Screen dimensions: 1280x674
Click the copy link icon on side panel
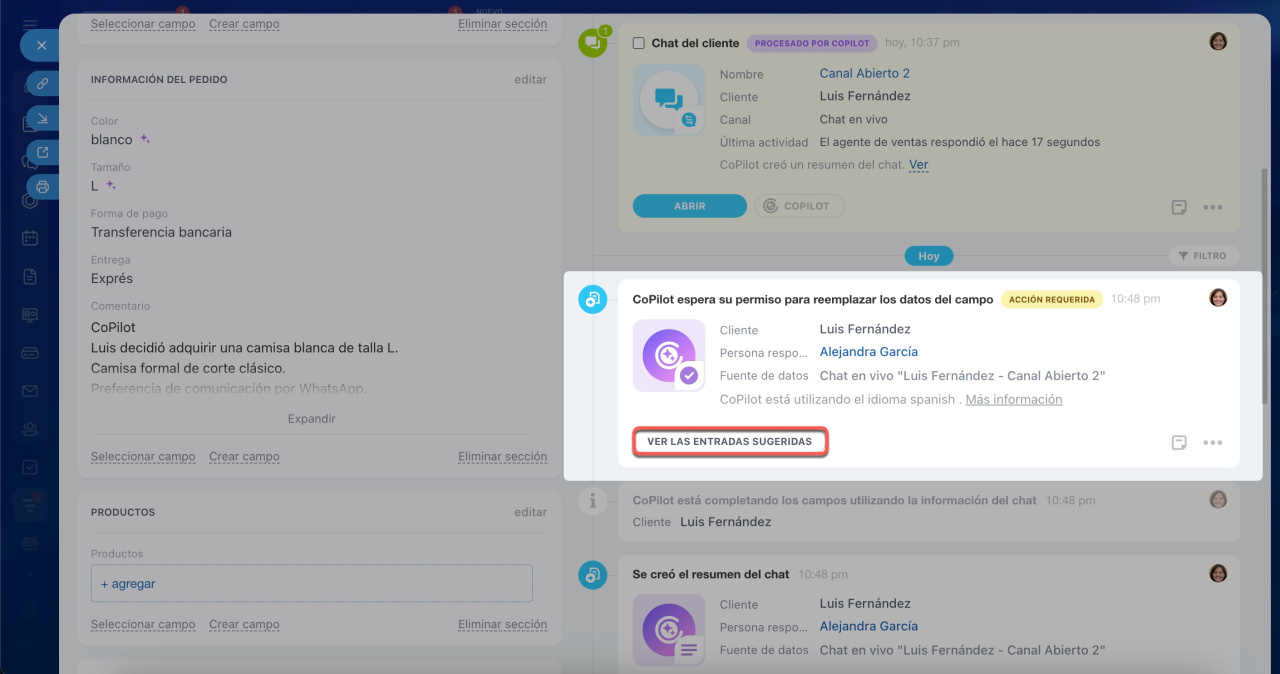[x=42, y=84]
